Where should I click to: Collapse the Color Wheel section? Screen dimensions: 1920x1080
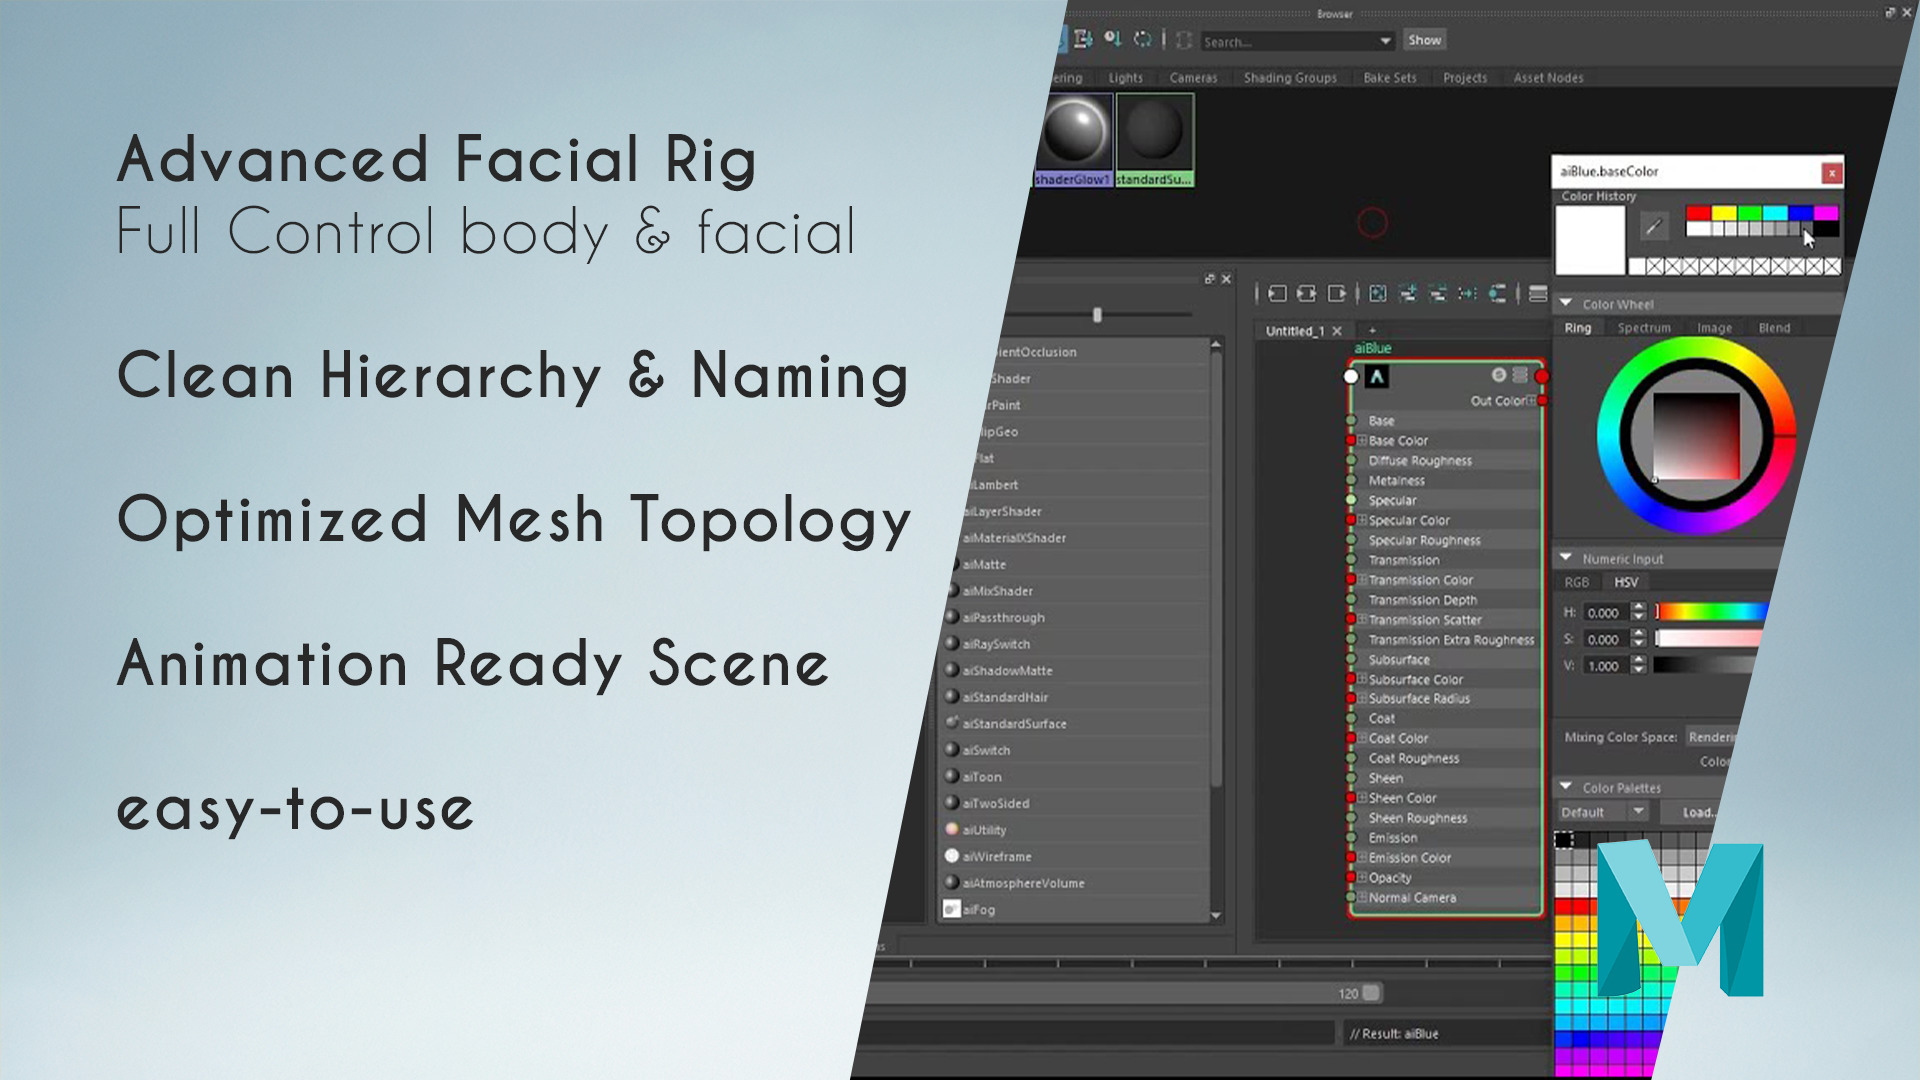(x=1566, y=303)
